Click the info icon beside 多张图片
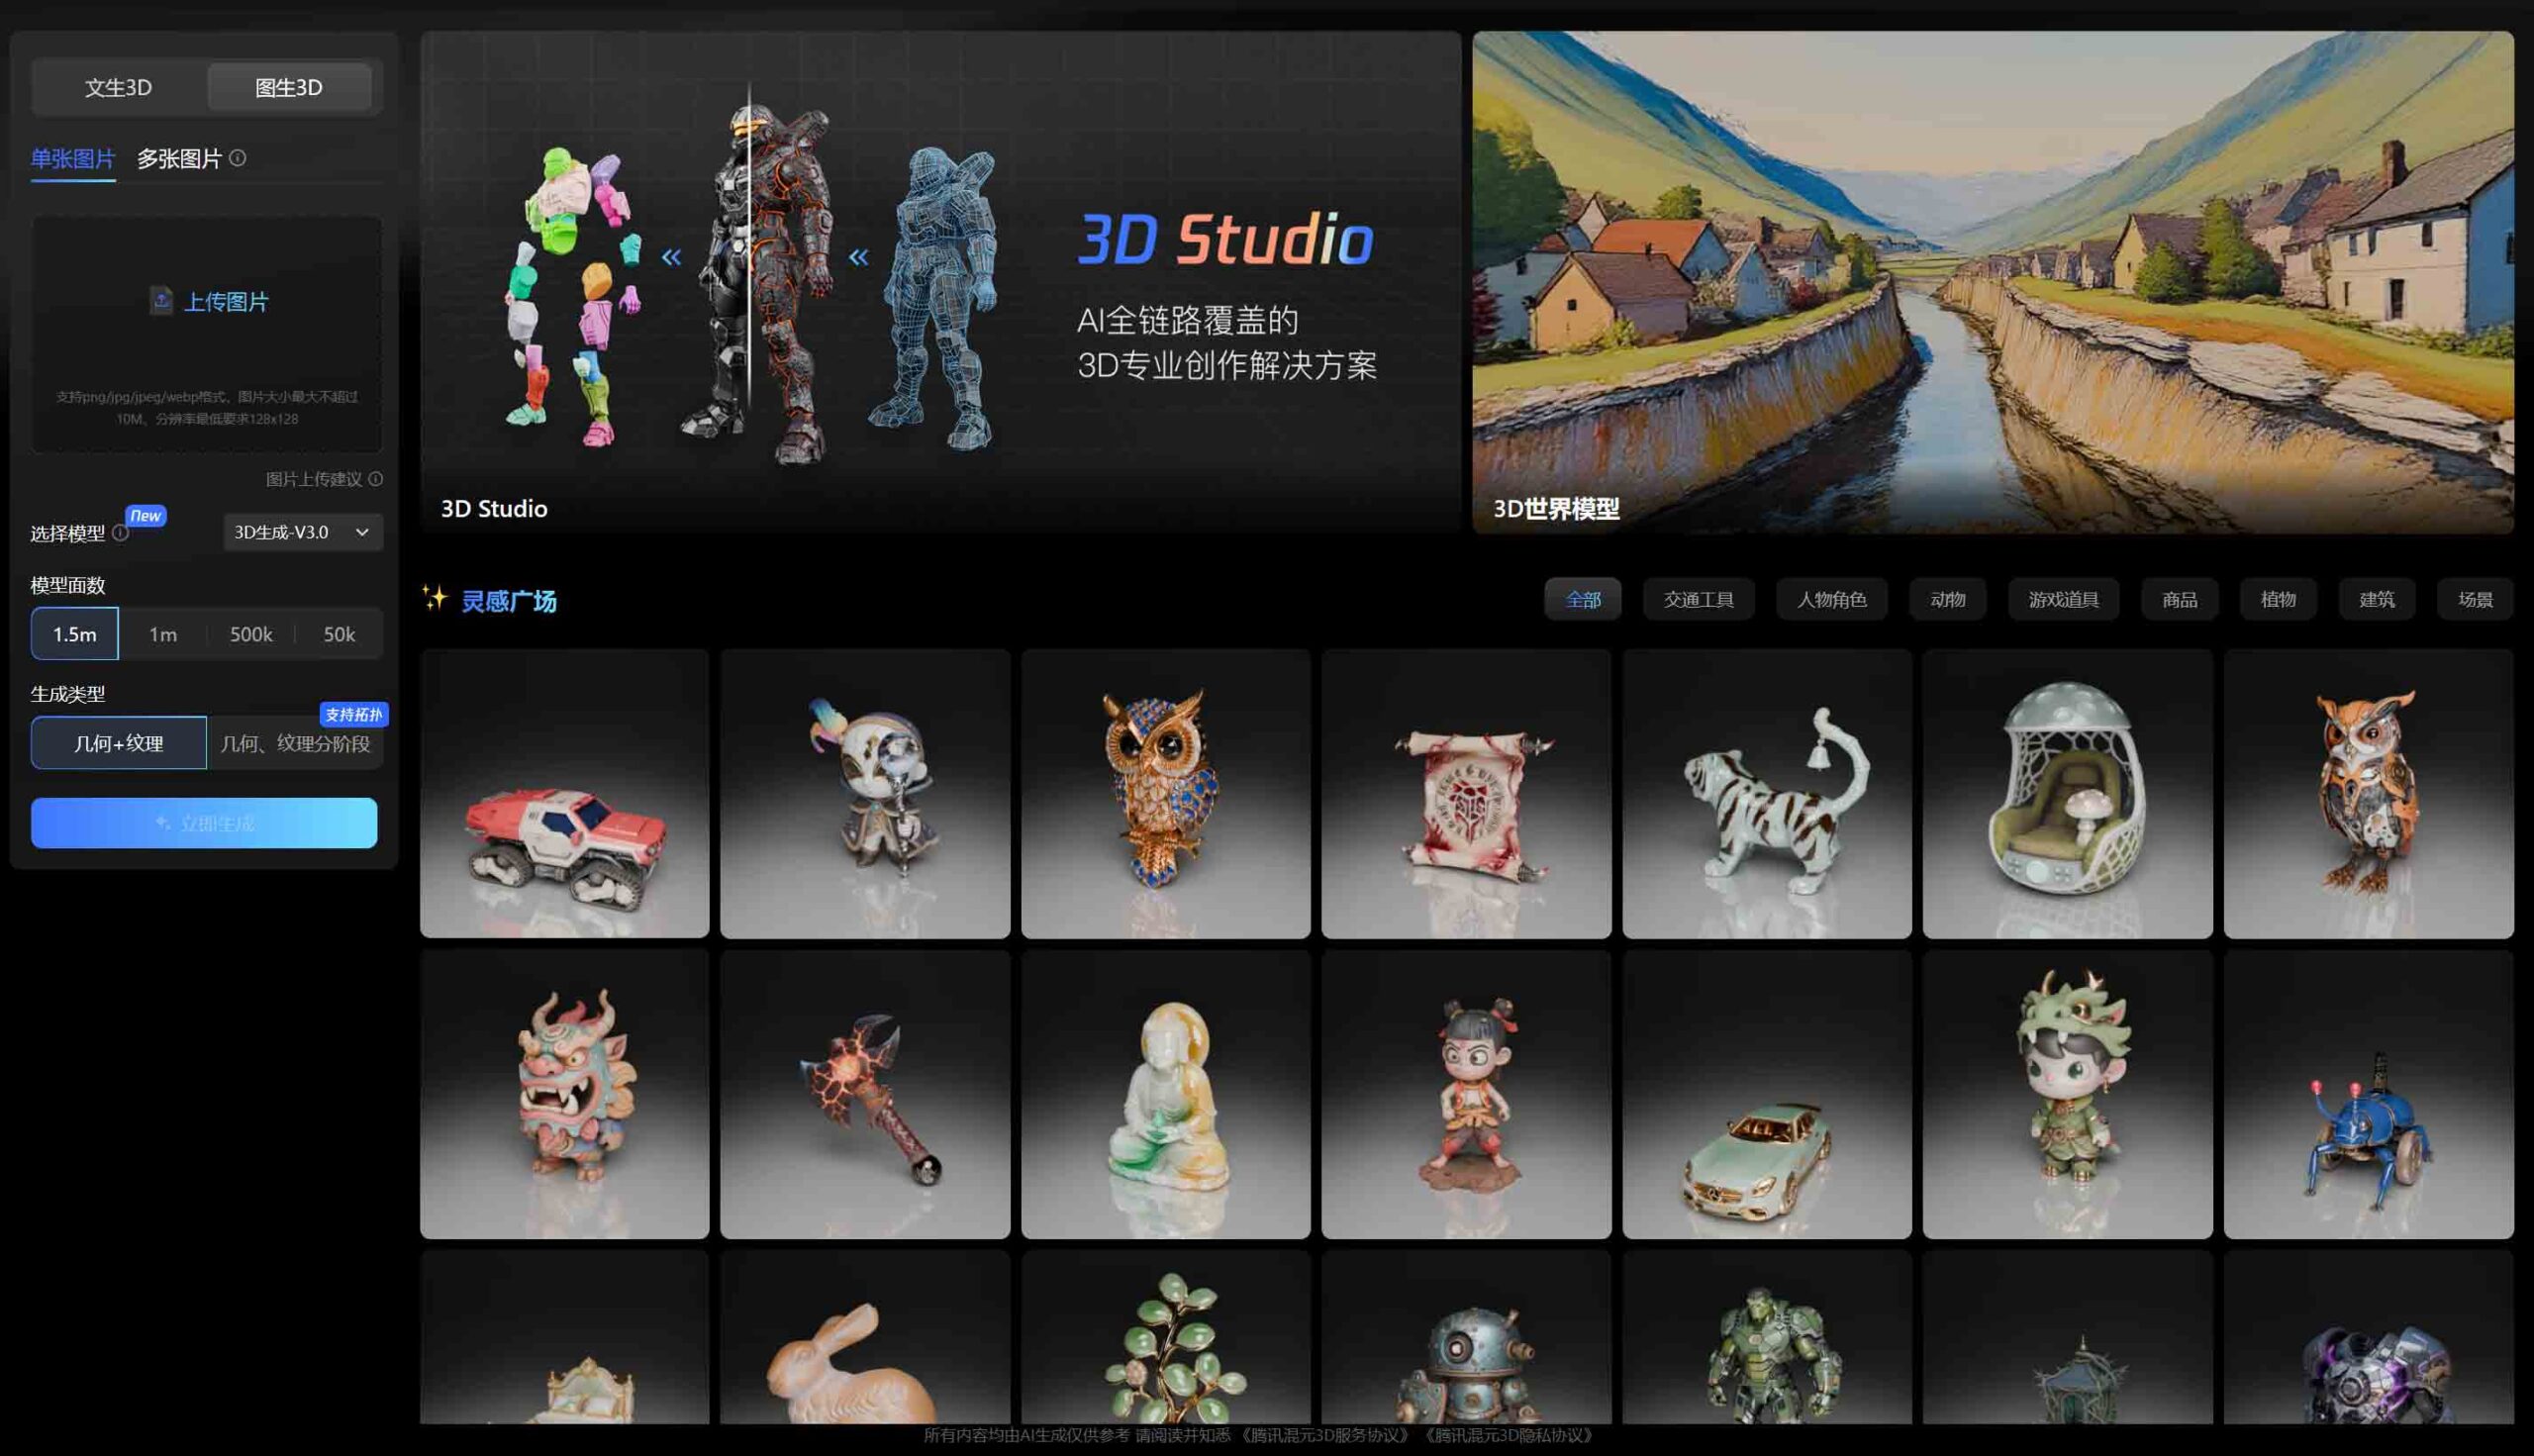2534x1456 pixels. tap(237, 158)
